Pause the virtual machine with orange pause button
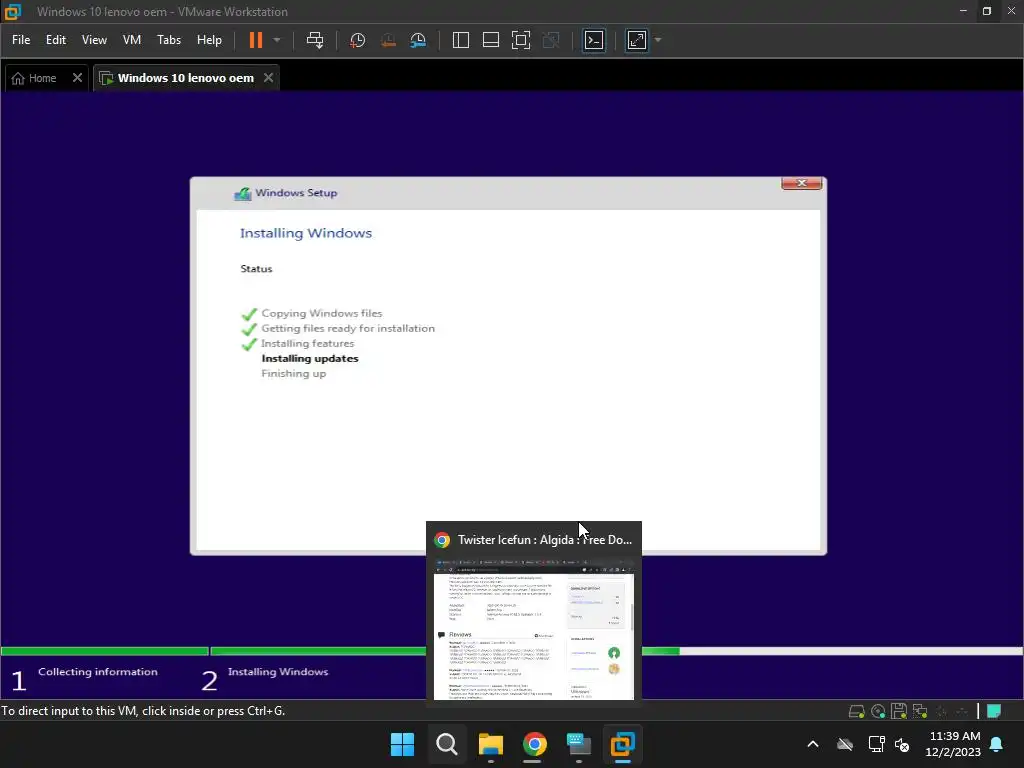 255,40
